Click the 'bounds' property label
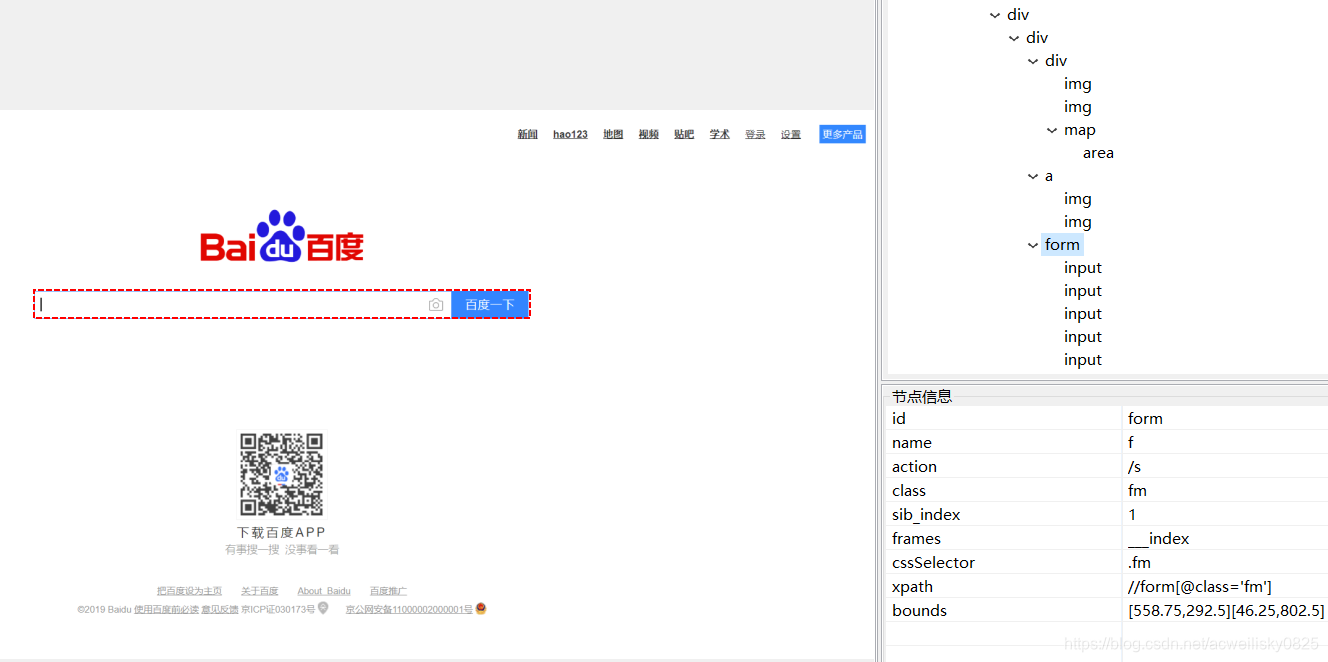1328x662 pixels. [x=919, y=611]
